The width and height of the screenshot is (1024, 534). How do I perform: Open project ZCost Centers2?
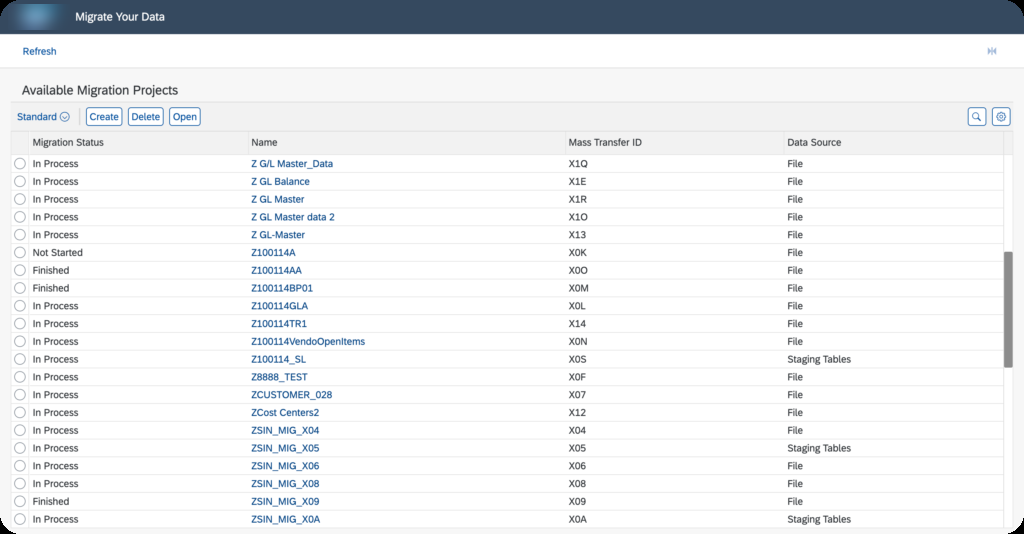pyautogui.click(x=285, y=413)
